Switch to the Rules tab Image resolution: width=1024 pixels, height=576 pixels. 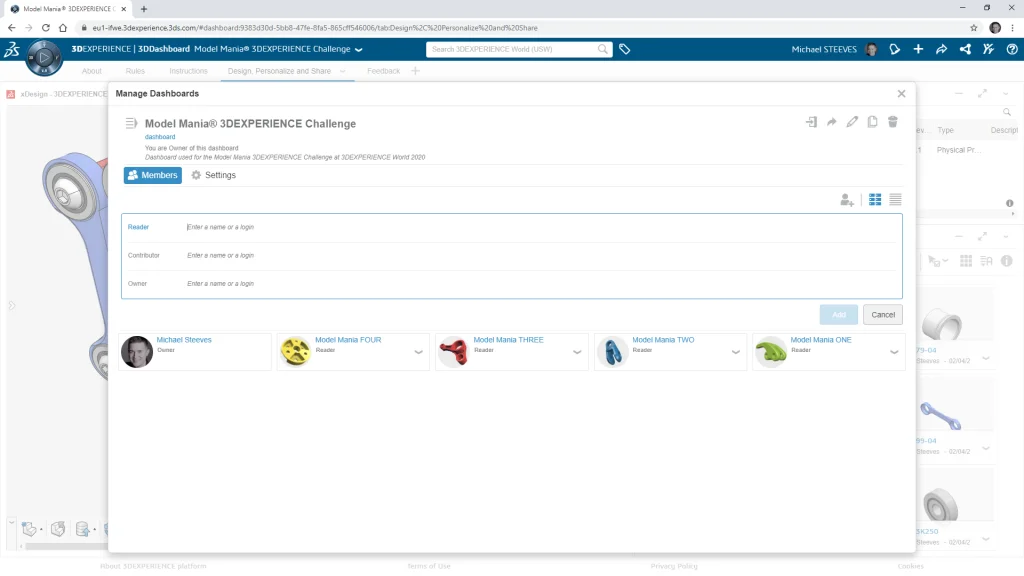[x=135, y=71]
